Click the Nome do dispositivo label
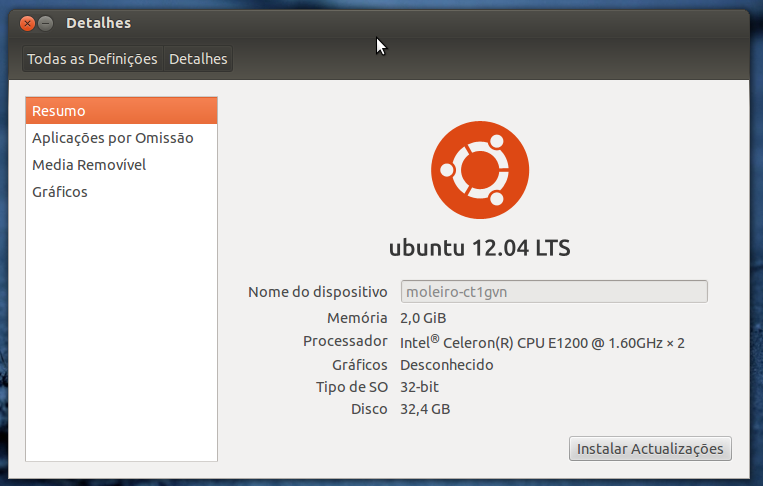The height and width of the screenshot is (486, 763). (318, 292)
